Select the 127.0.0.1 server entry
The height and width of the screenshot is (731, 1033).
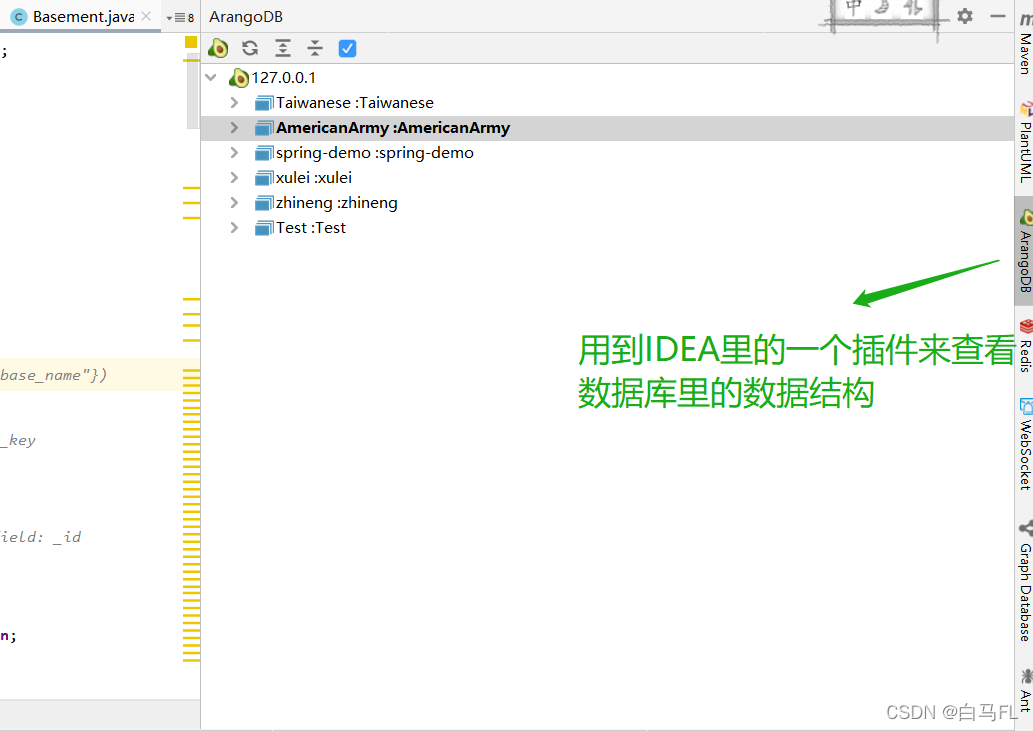click(x=283, y=78)
